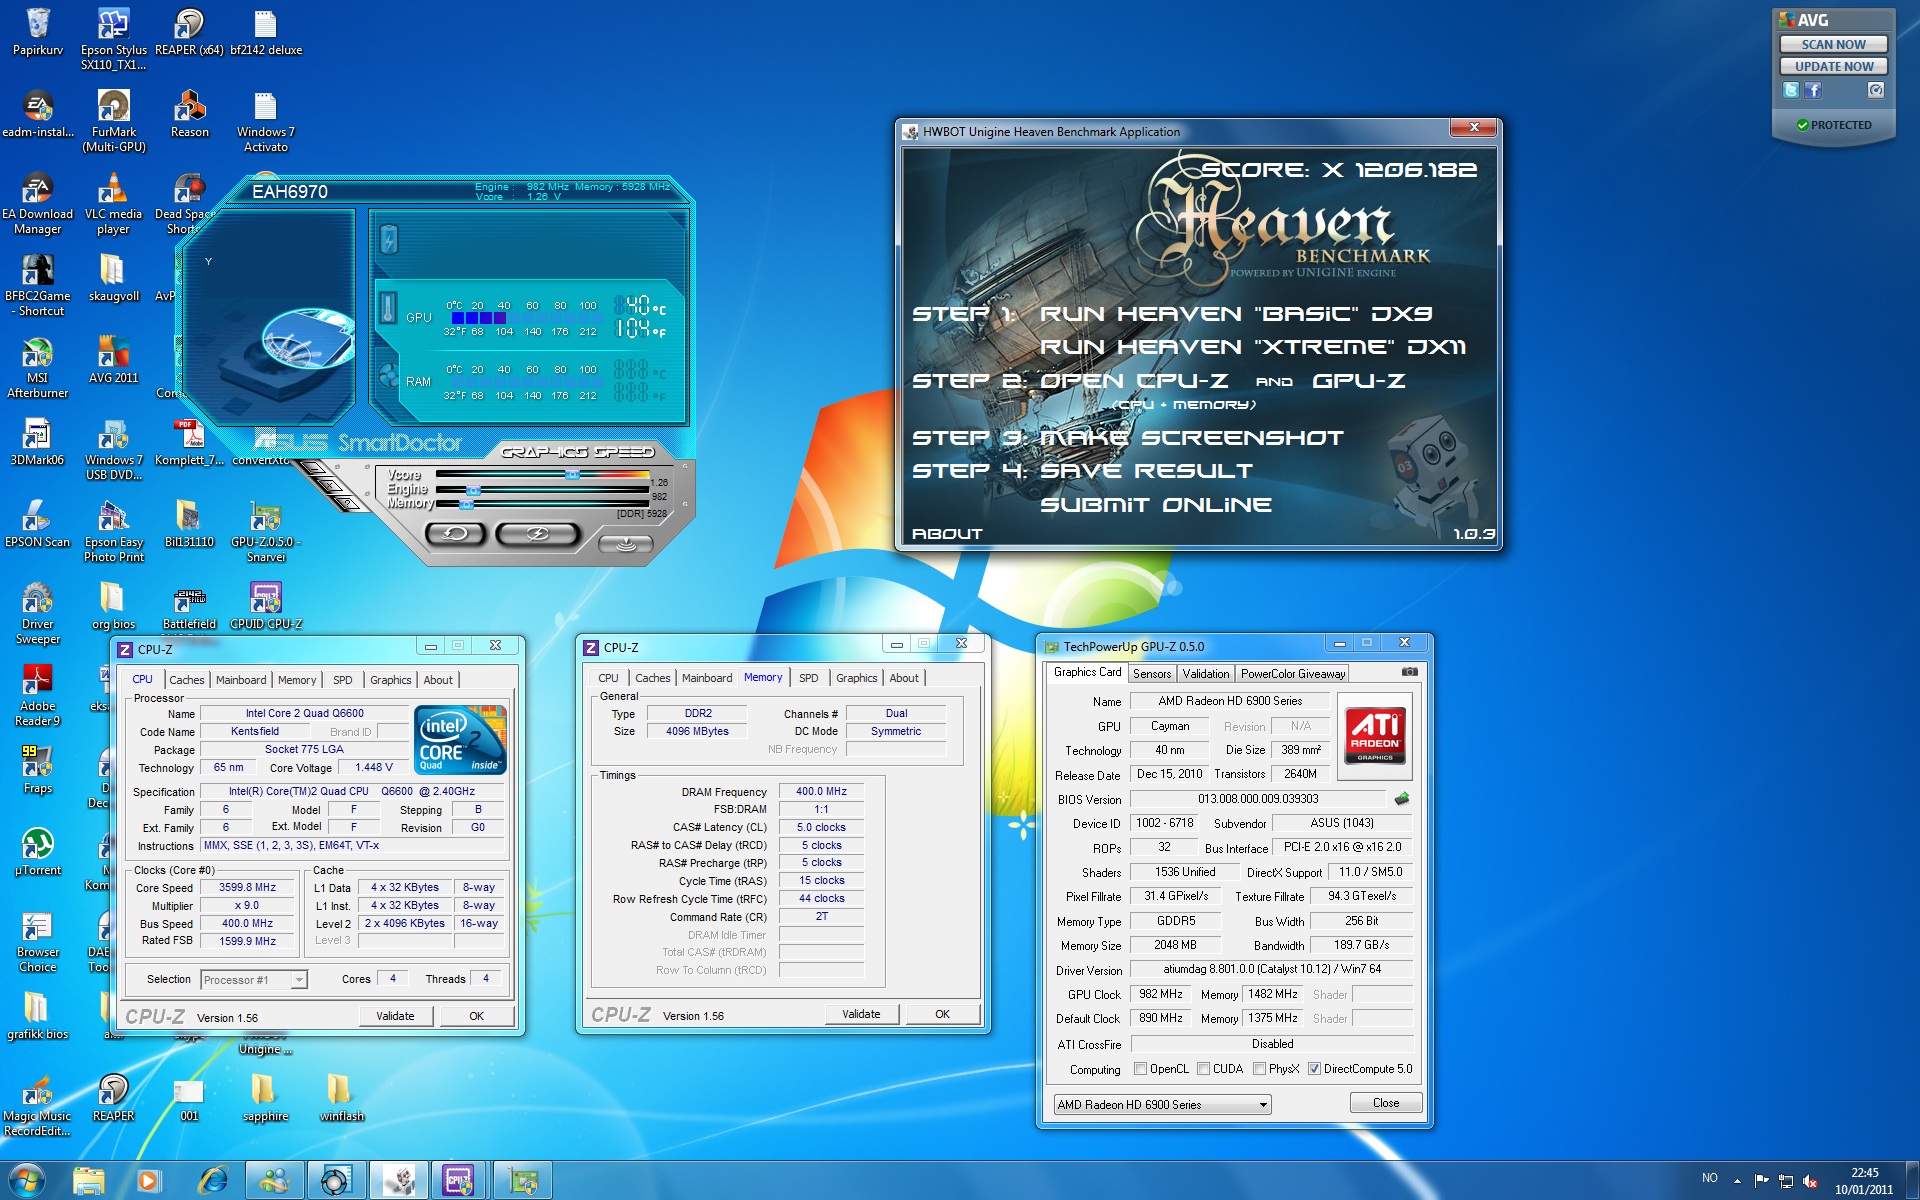Toggle the CUDA checkbox in GPU-Z
The width and height of the screenshot is (1920, 1200).
pos(1203,1069)
